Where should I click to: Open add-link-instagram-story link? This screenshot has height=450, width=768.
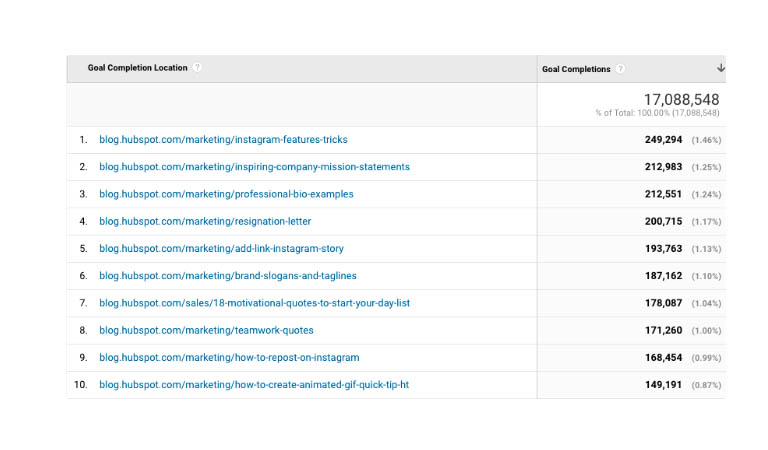[x=221, y=249]
